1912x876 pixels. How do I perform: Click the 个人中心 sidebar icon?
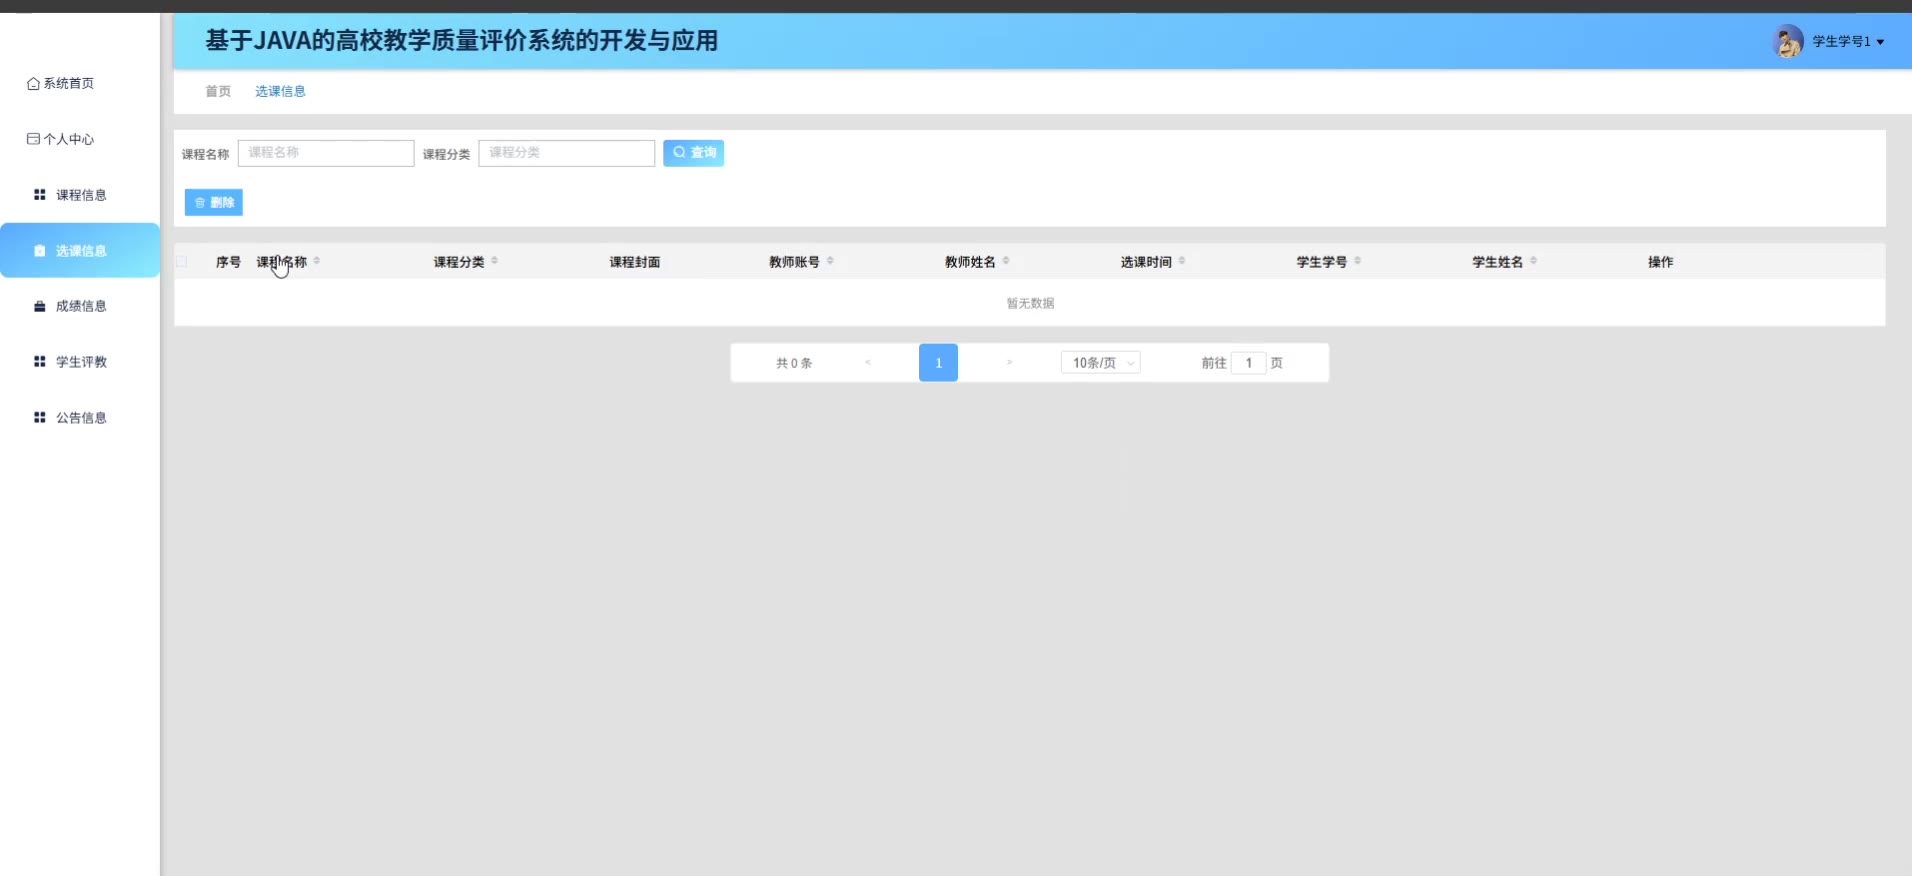click(x=33, y=139)
